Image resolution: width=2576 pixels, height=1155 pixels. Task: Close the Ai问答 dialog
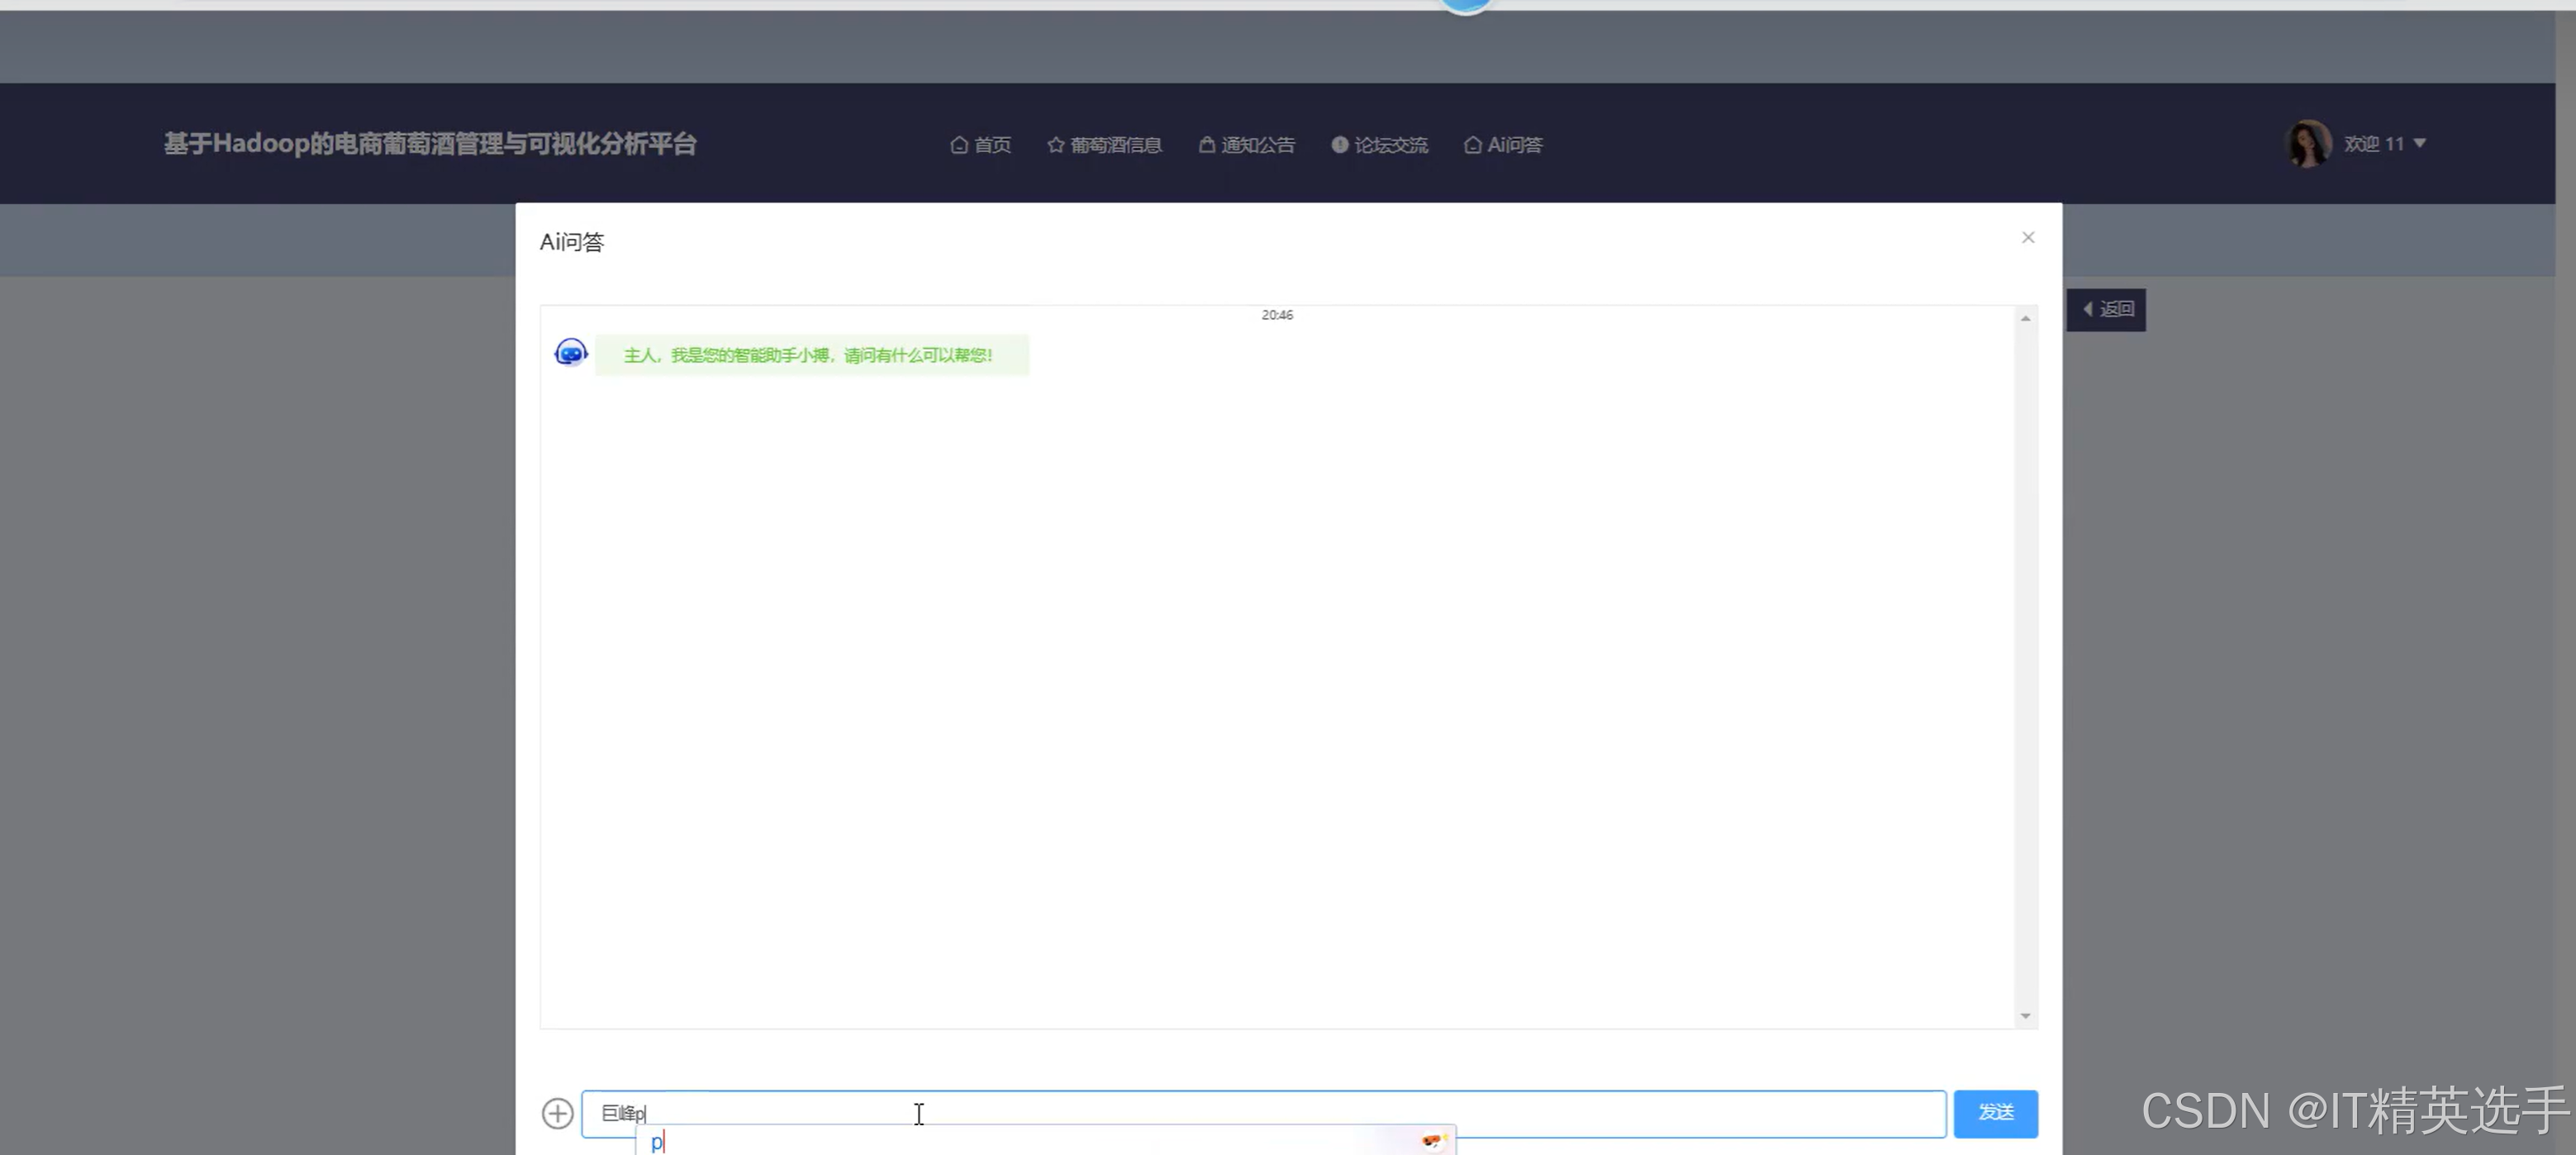[2027, 237]
